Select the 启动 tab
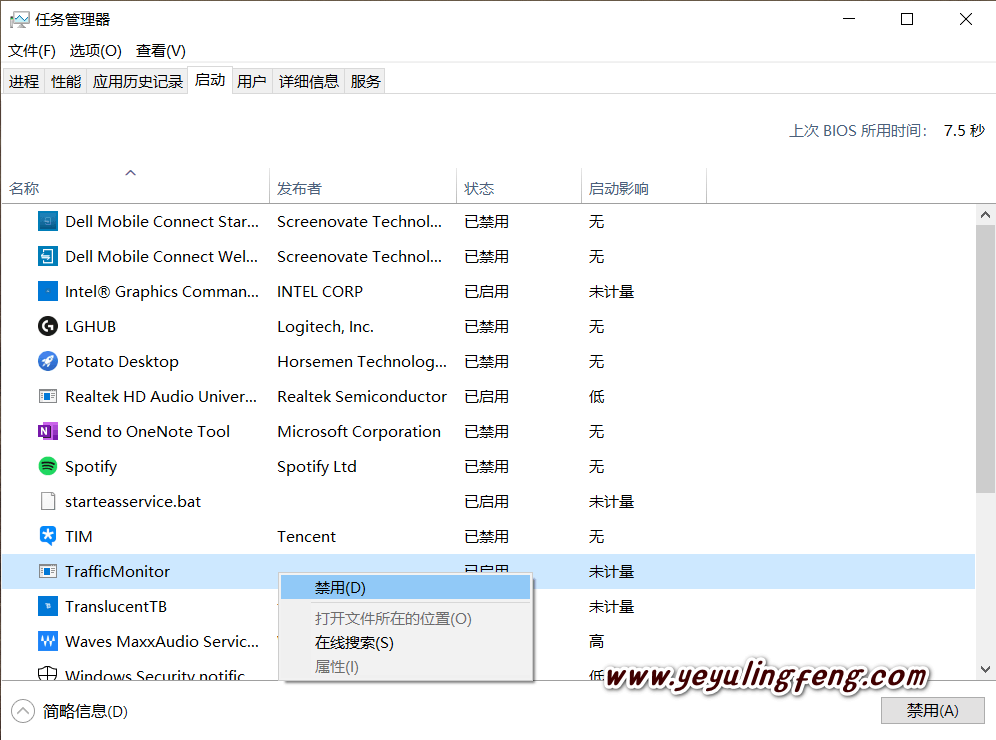 210,80
